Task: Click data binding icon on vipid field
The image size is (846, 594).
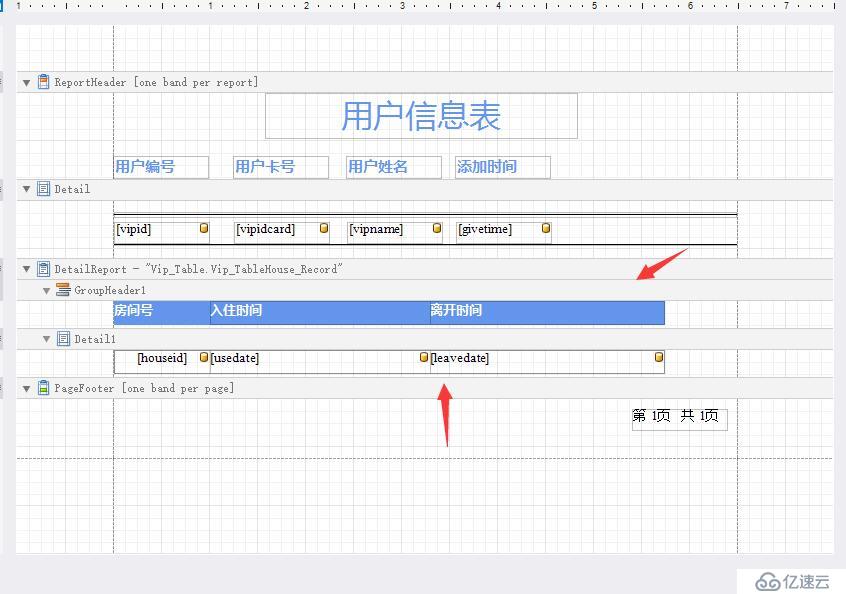Action: click(204, 228)
